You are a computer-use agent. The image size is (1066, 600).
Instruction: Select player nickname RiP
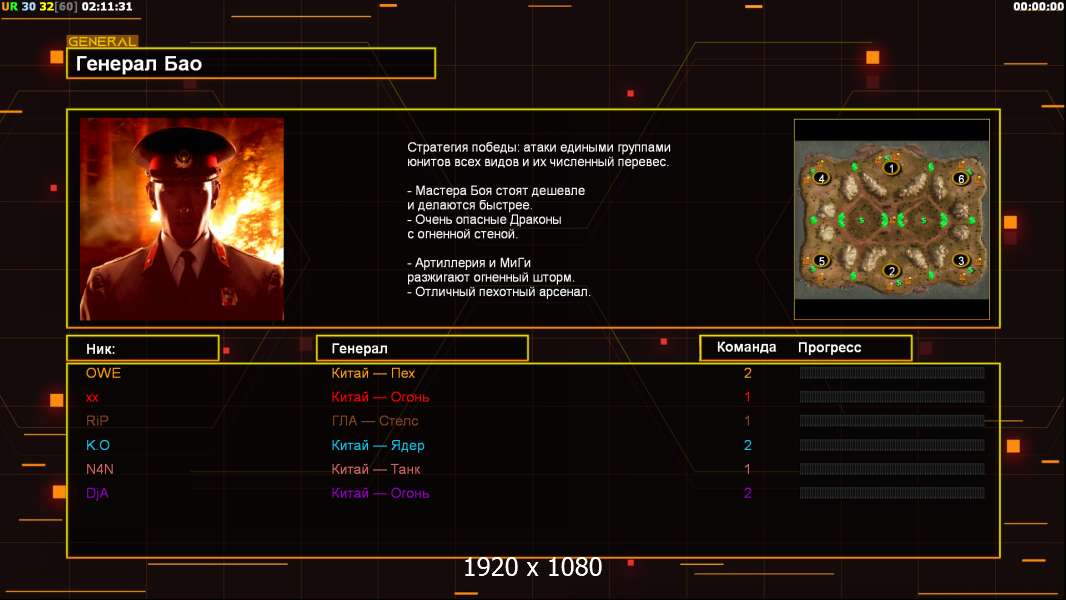pyautogui.click(x=97, y=421)
